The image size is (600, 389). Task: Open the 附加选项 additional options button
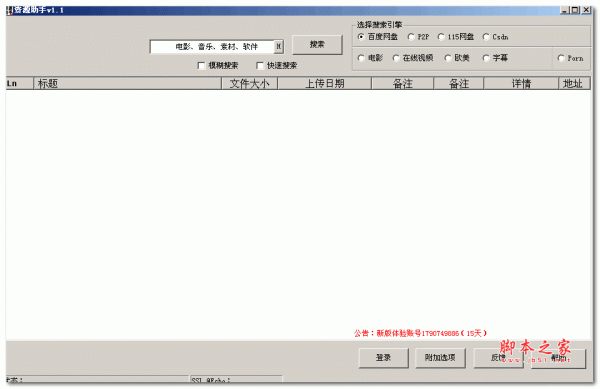440,358
